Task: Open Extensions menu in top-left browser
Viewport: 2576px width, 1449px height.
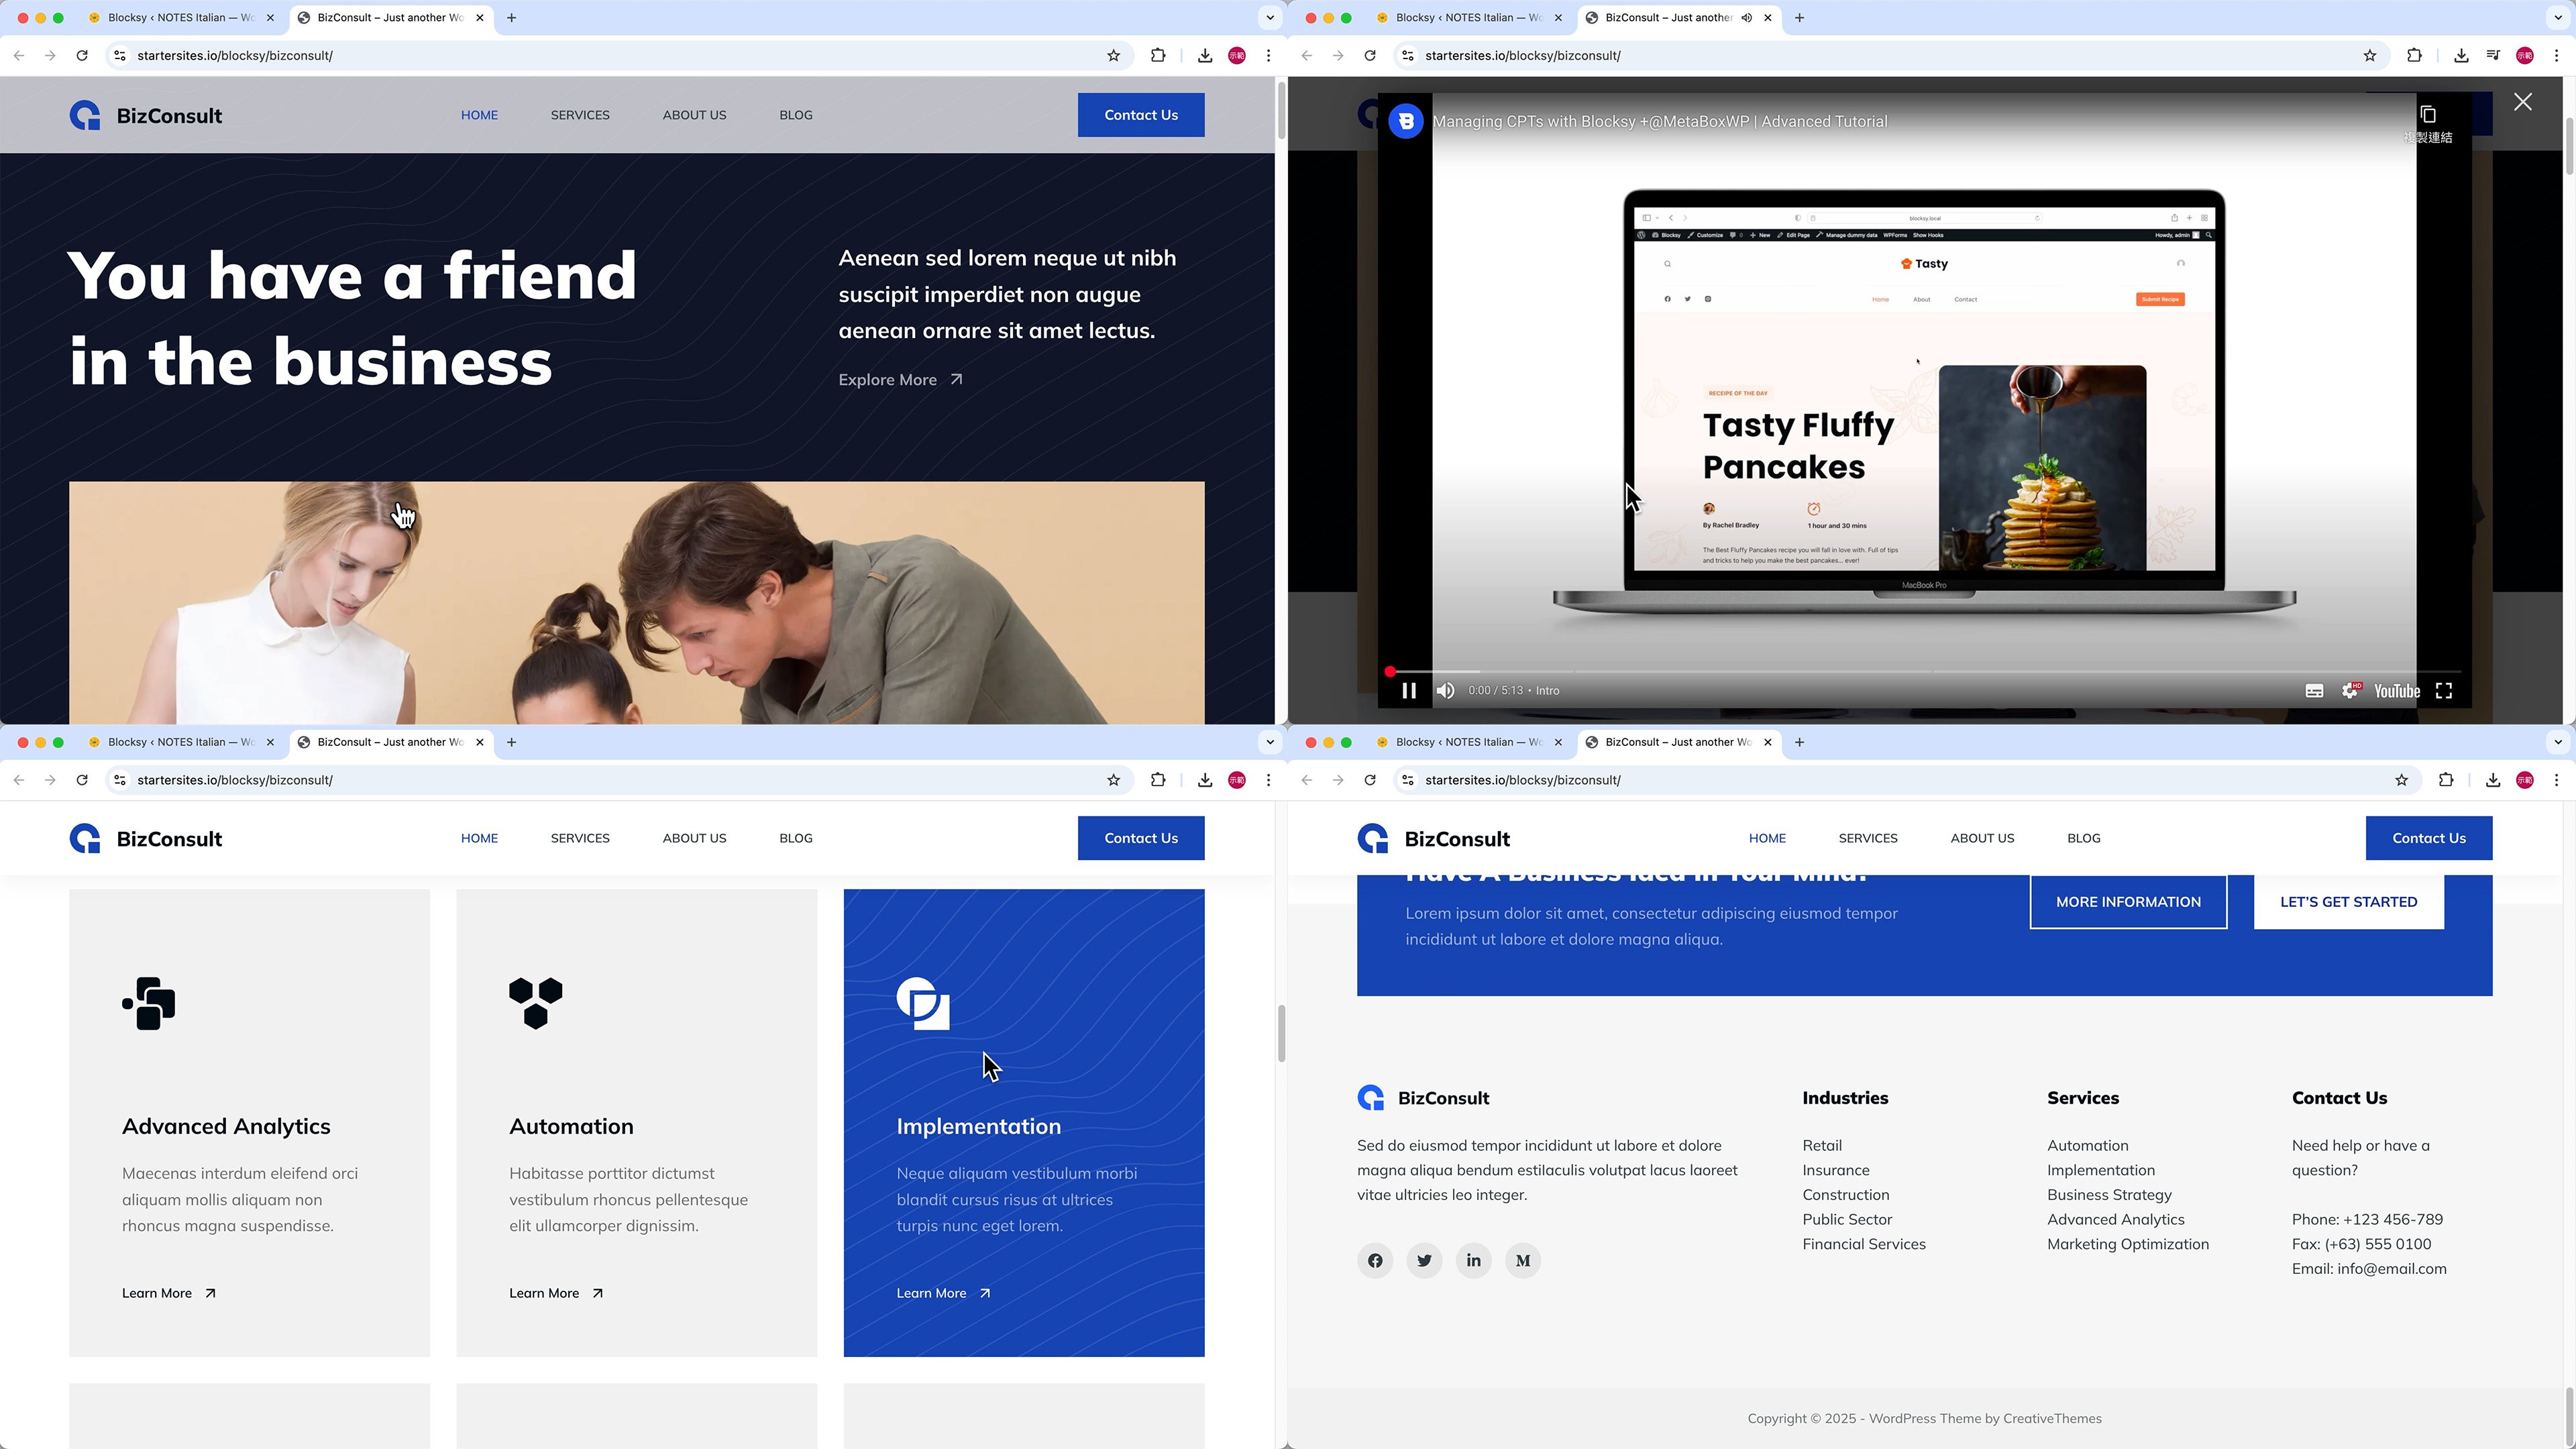Action: (1158, 56)
